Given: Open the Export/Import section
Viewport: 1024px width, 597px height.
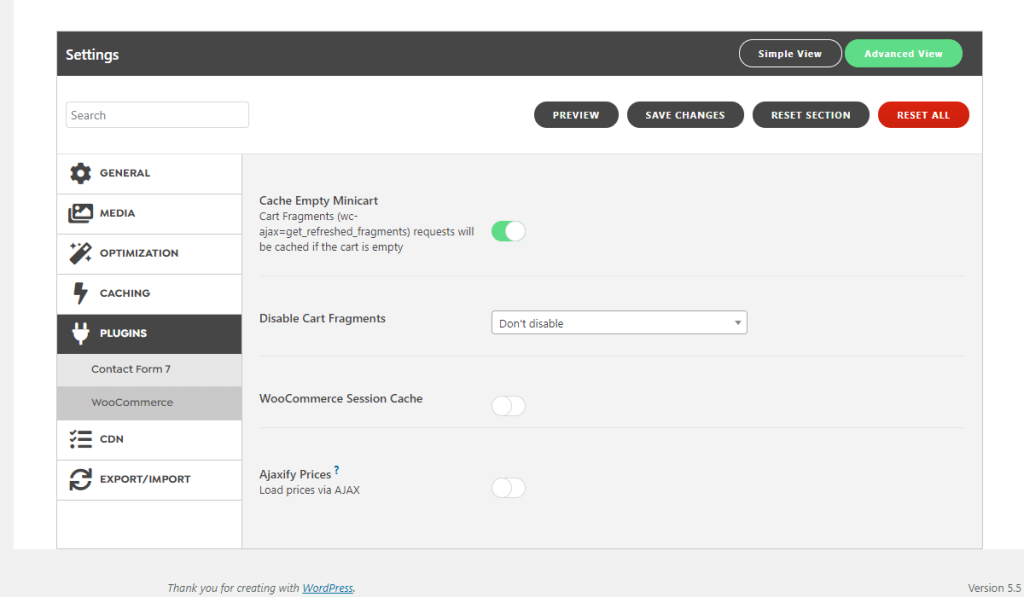Looking at the screenshot, I should tap(149, 479).
